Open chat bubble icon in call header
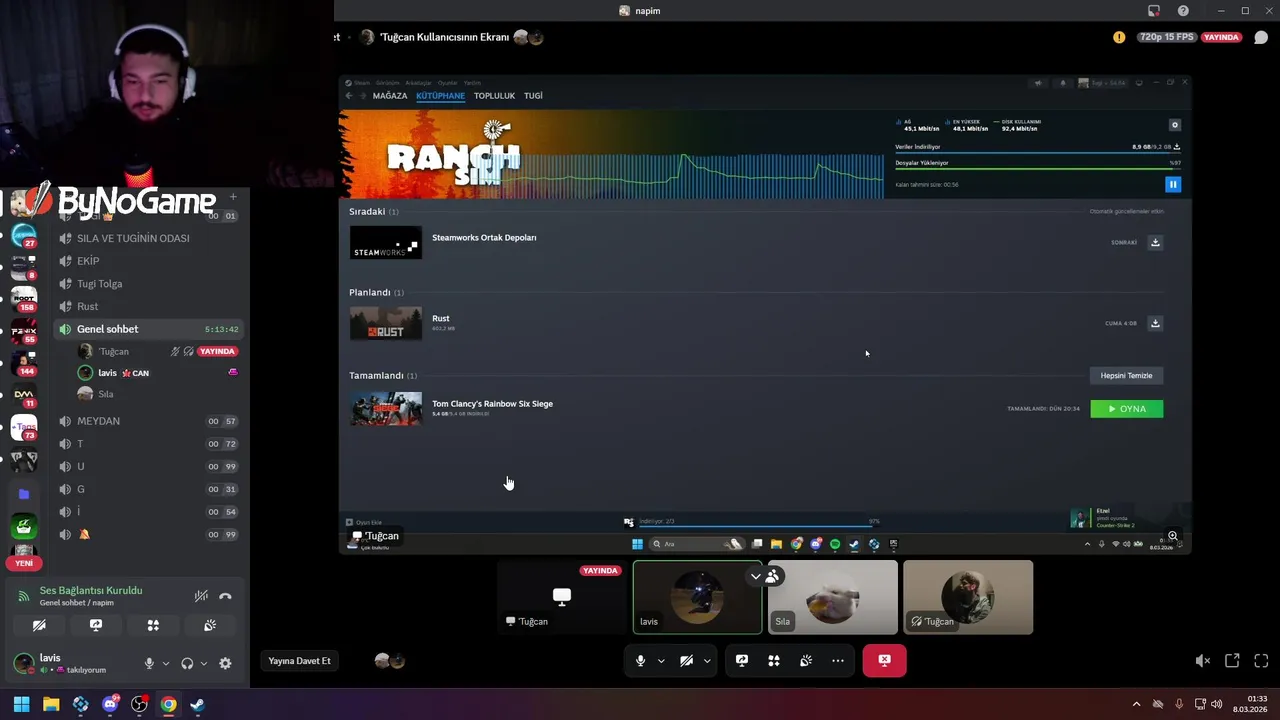The height and width of the screenshot is (720, 1280). point(1261,37)
